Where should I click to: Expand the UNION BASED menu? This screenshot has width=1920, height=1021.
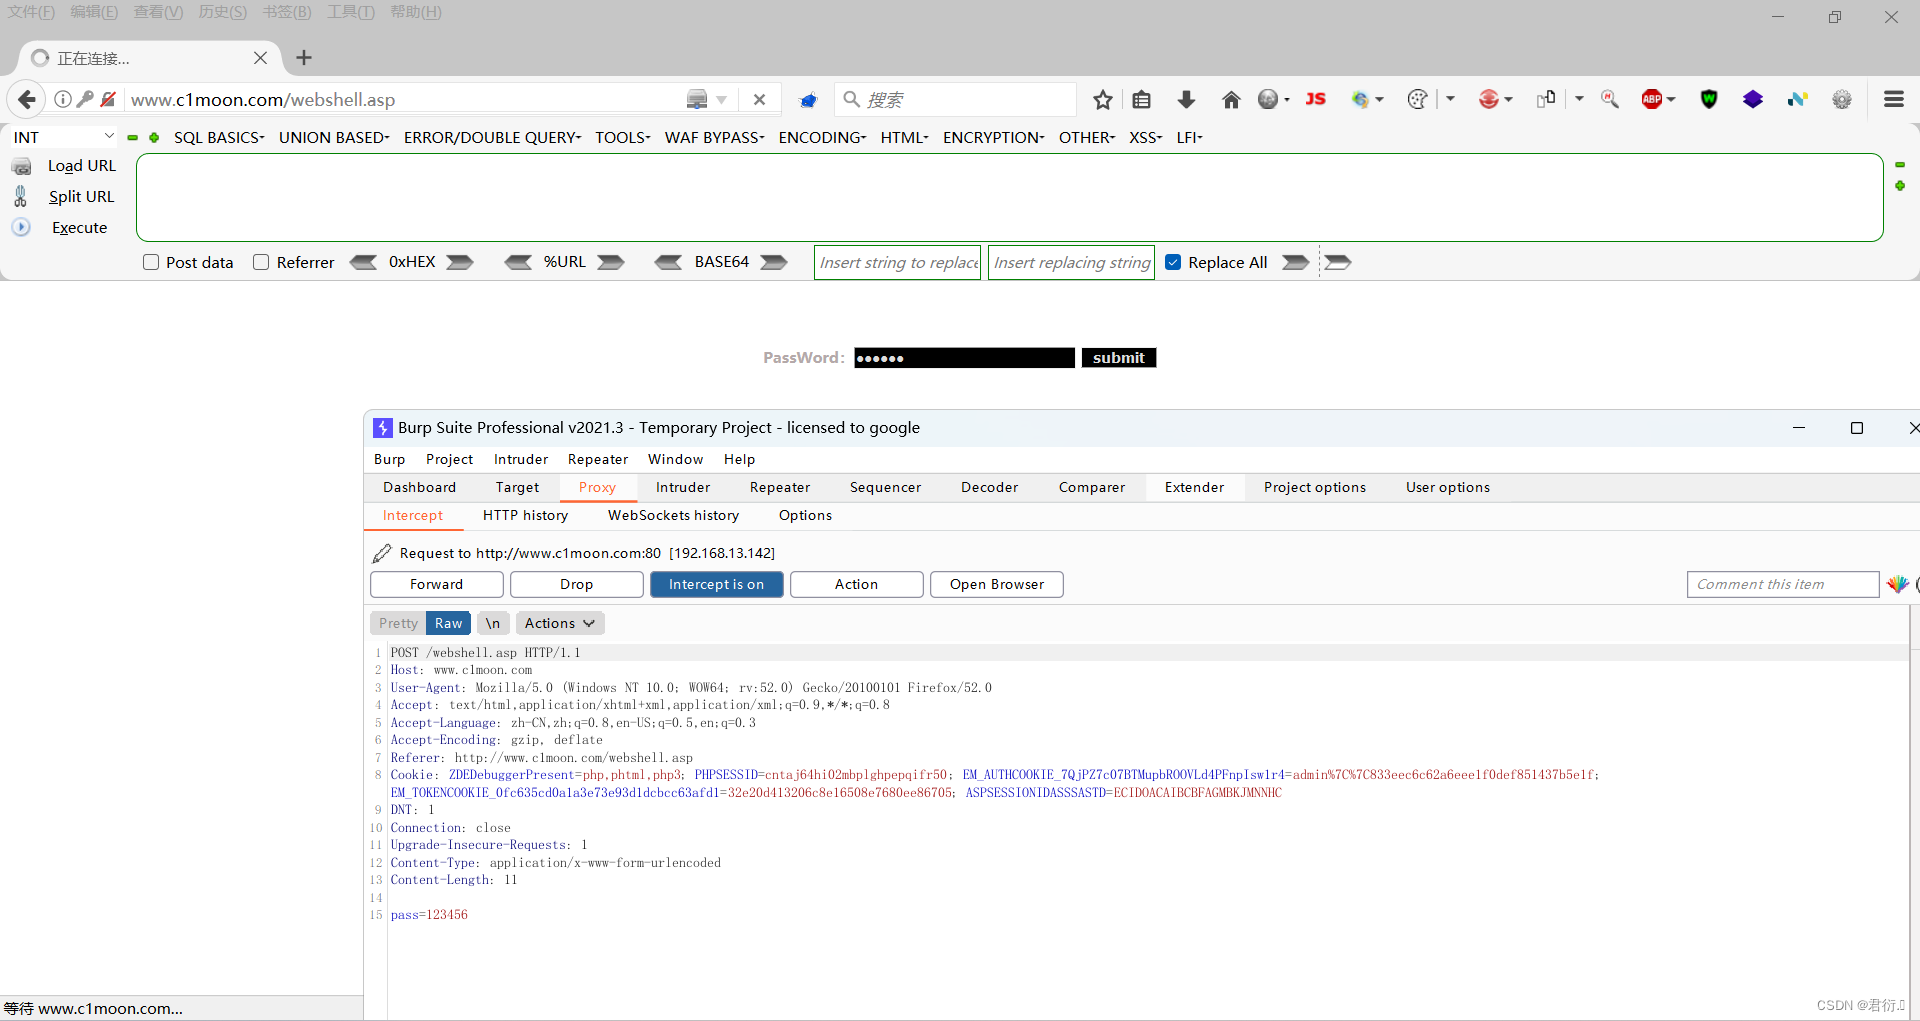334,137
